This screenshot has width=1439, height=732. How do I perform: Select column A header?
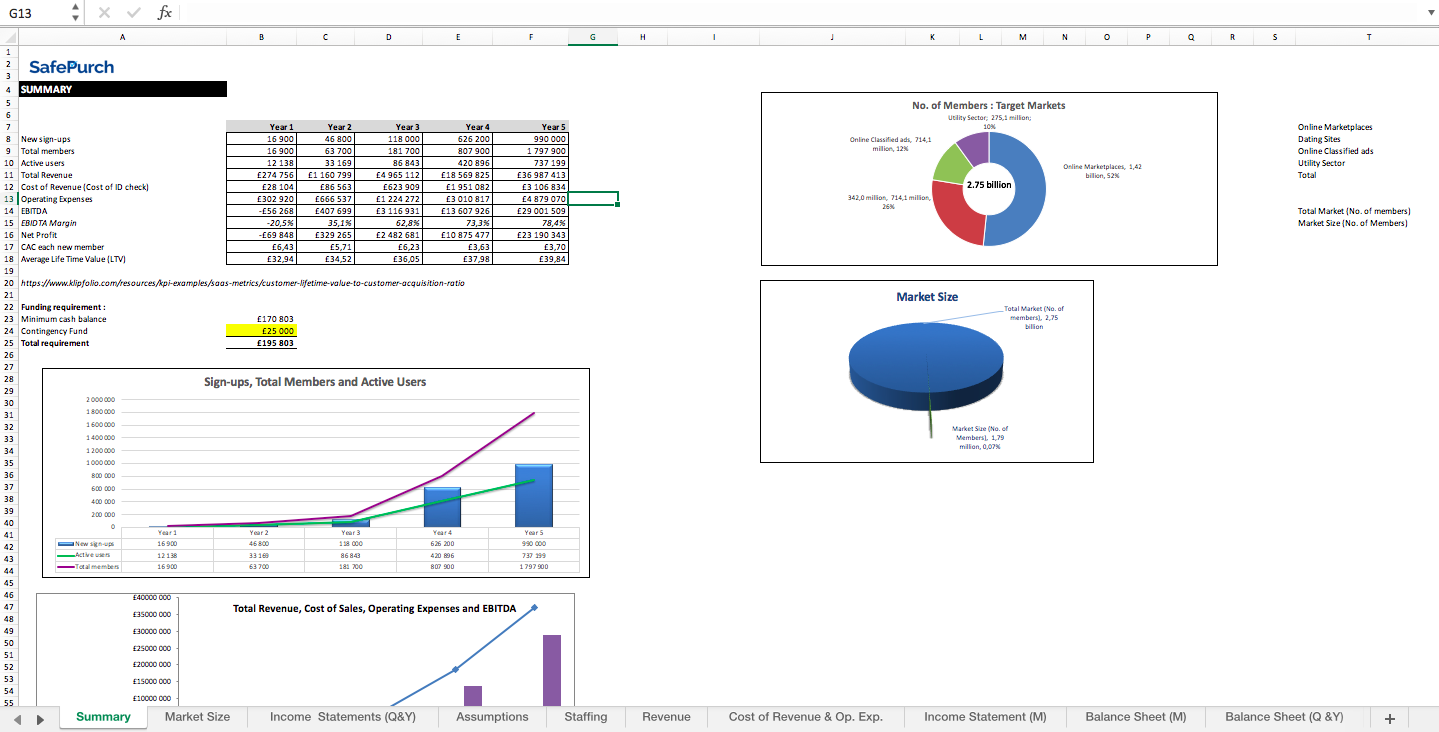[x=122, y=37]
